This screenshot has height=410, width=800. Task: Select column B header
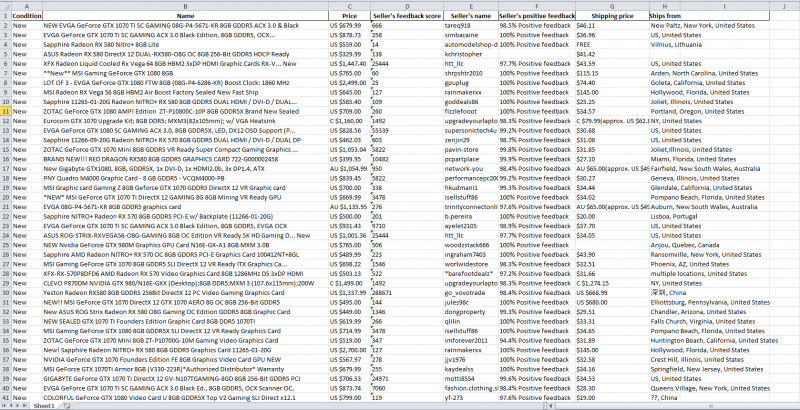point(185,6)
